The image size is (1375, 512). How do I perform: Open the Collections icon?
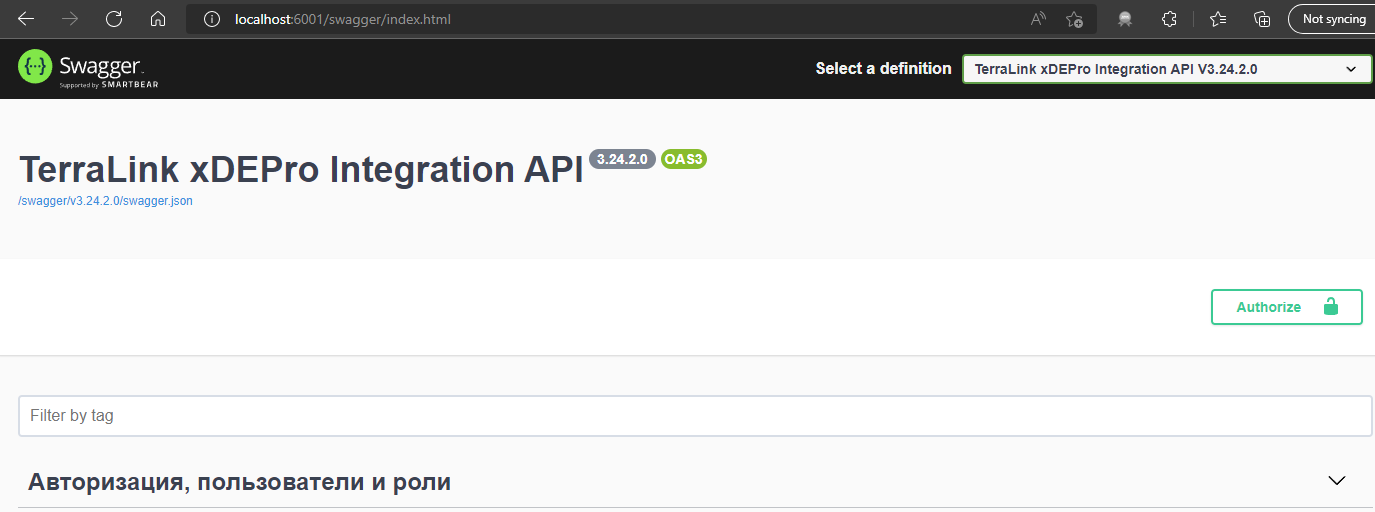[x=1262, y=19]
